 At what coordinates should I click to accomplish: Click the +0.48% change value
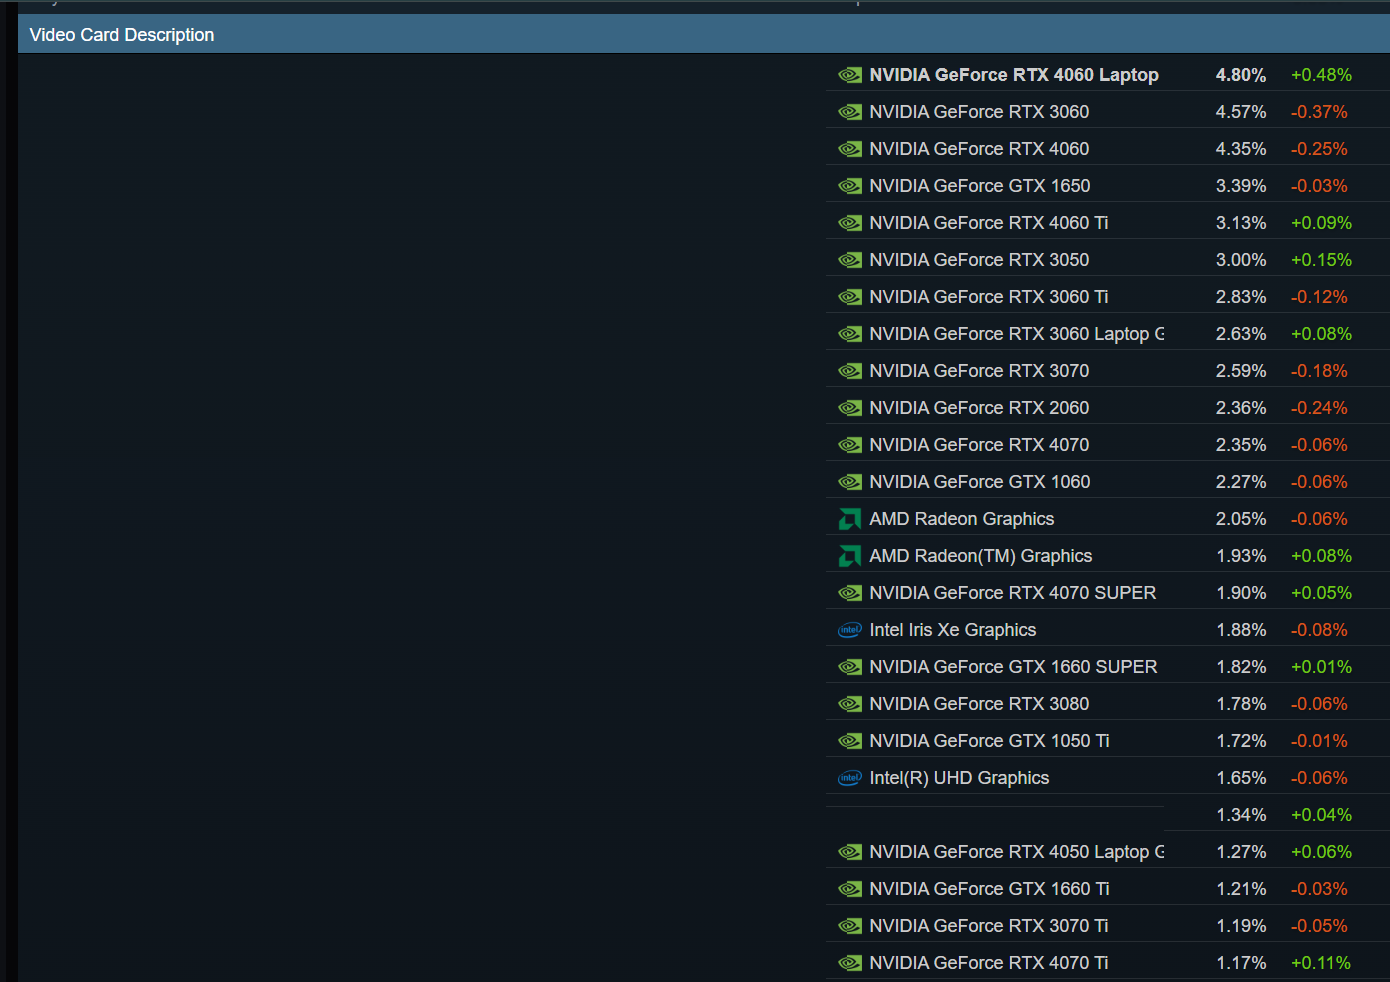1321,75
